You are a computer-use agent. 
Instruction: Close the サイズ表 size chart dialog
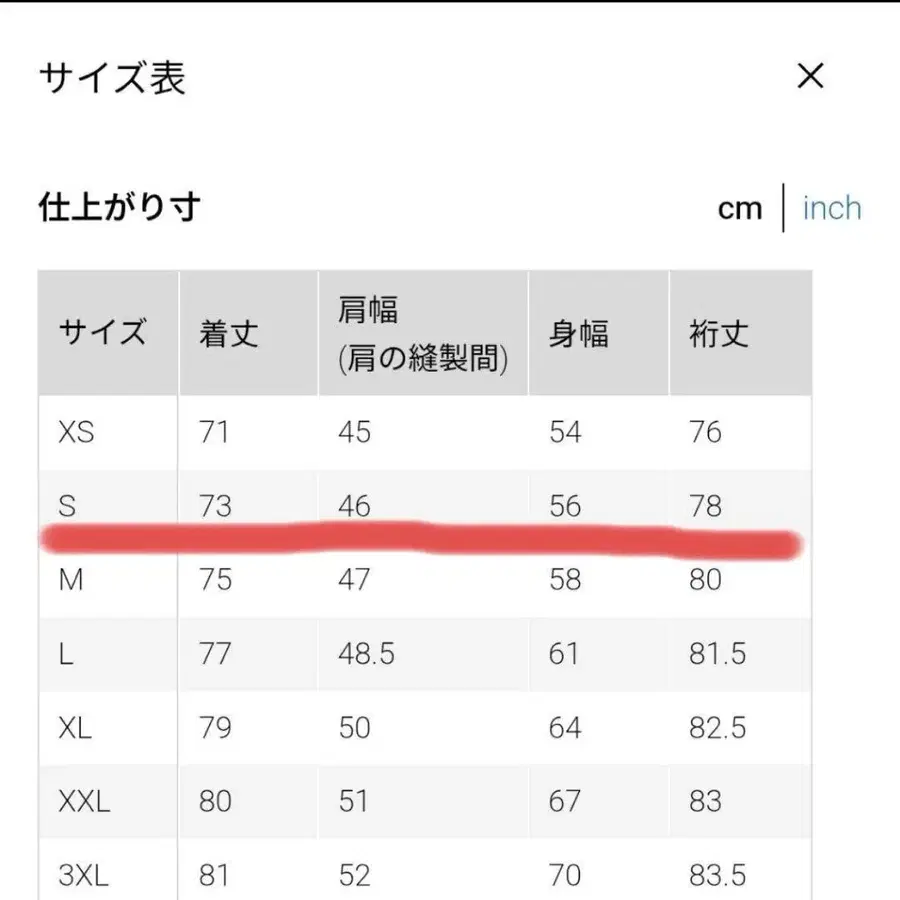pyautogui.click(x=811, y=77)
